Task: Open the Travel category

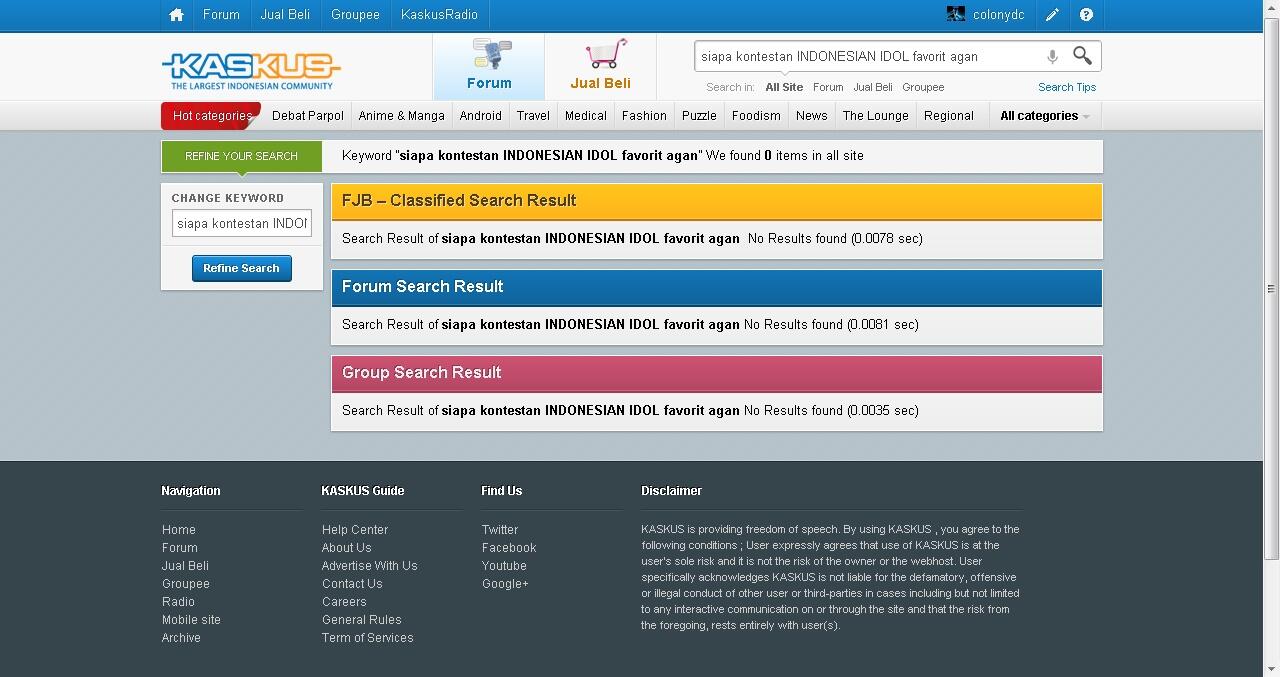Action: click(533, 116)
